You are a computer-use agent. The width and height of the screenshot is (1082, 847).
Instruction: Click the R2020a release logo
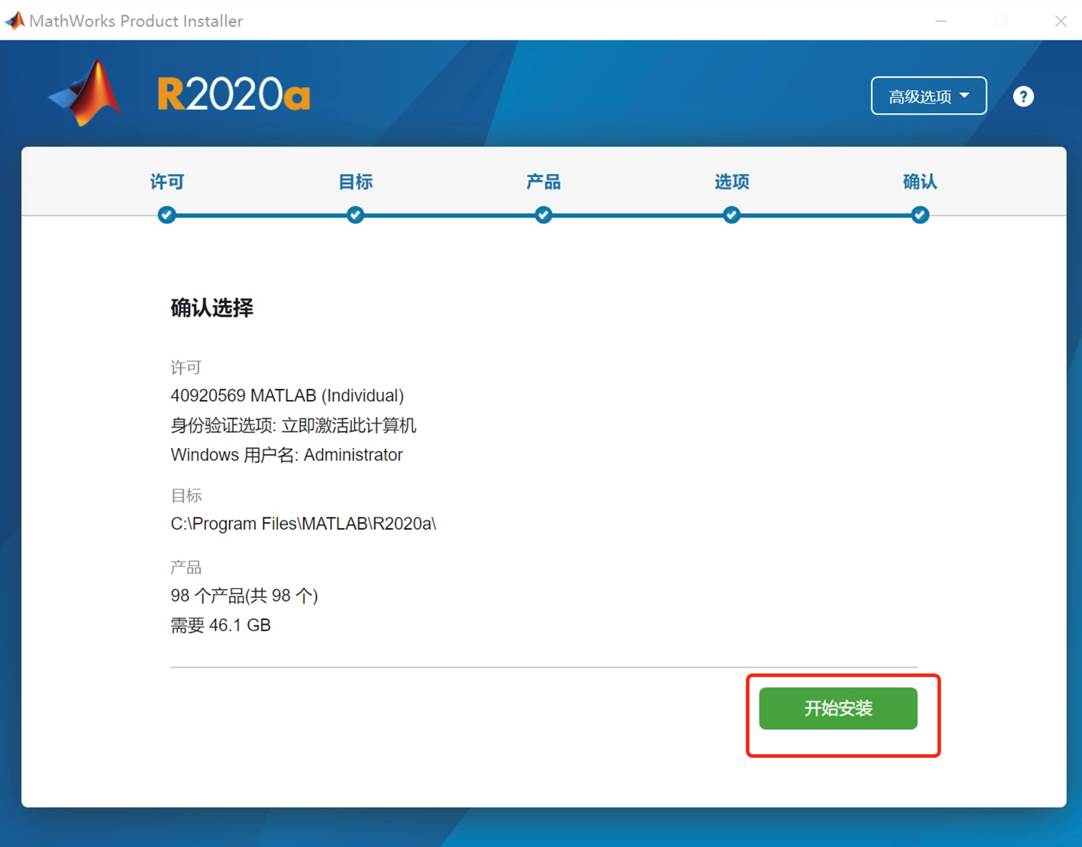[x=233, y=94]
